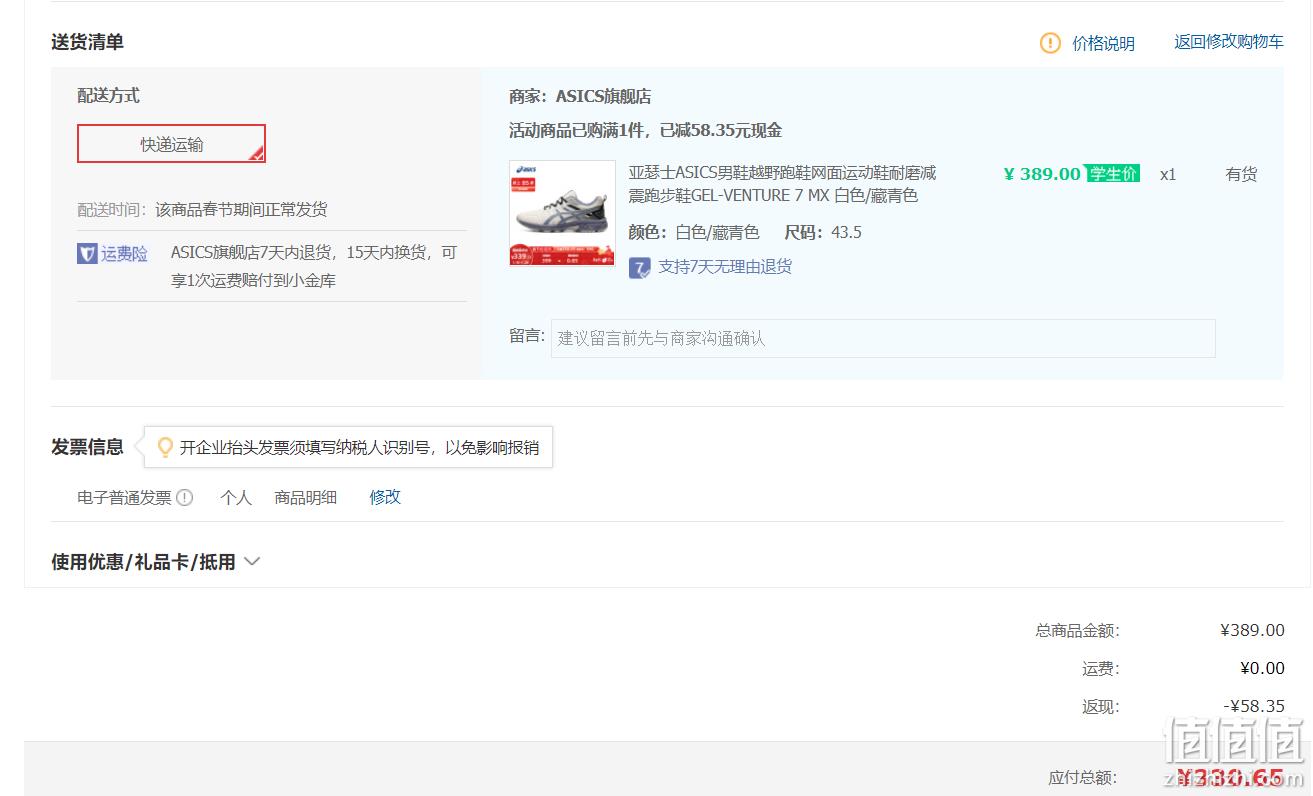Open the 支持7天无理由退货 return policy link
This screenshot has height=796, width=1313.
coord(725,267)
